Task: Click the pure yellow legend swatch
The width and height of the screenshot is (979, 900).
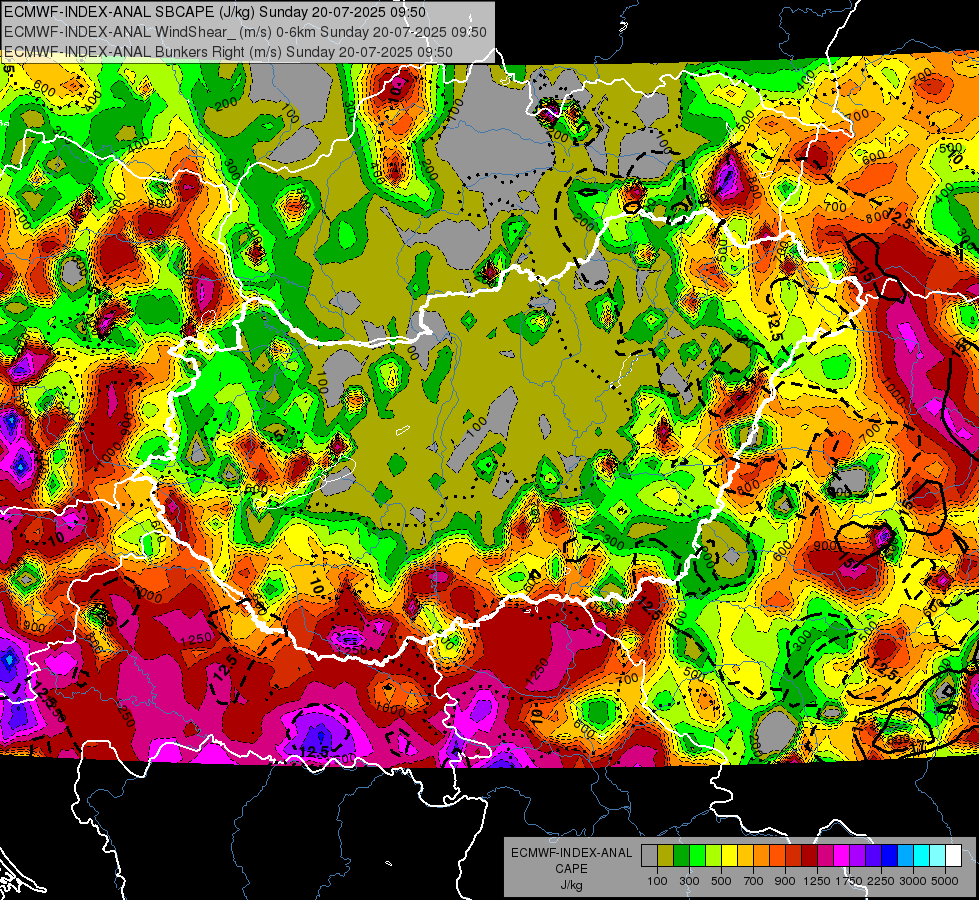Action: (x=729, y=856)
